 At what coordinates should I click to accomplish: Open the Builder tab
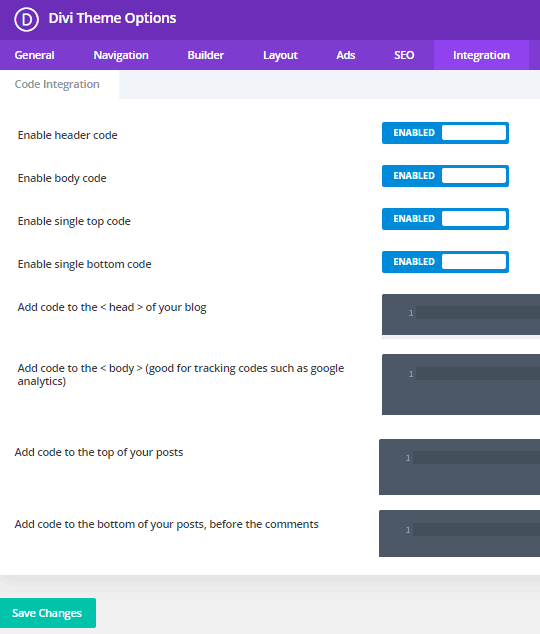click(x=205, y=55)
